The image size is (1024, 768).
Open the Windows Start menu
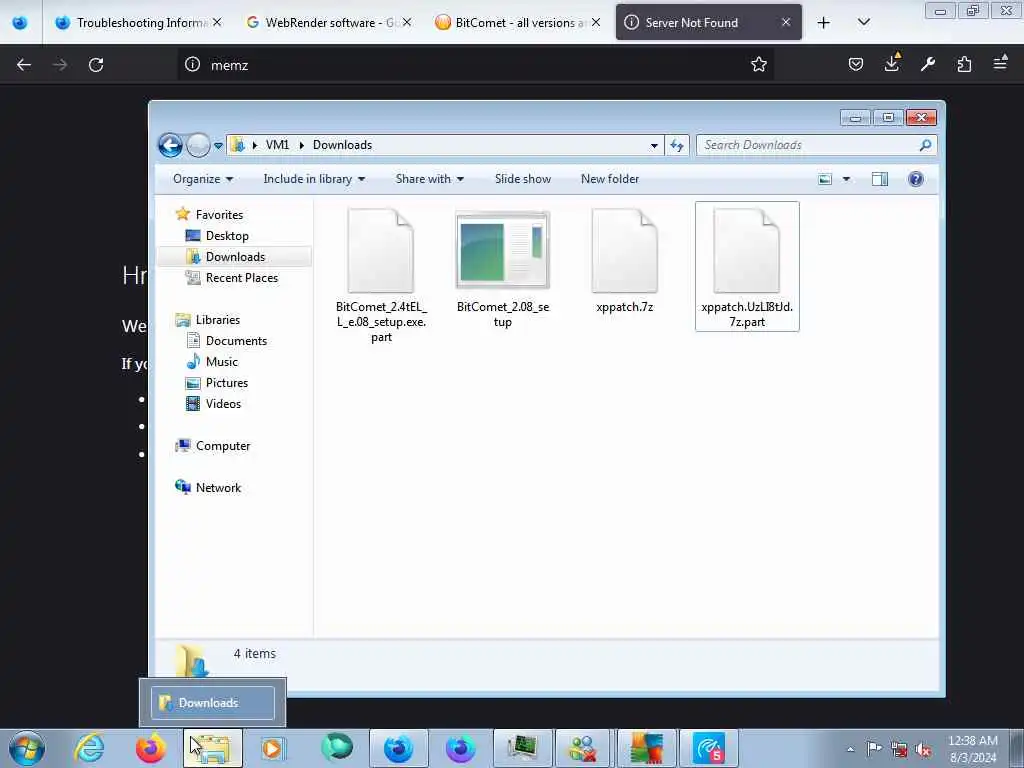tap(27, 748)
